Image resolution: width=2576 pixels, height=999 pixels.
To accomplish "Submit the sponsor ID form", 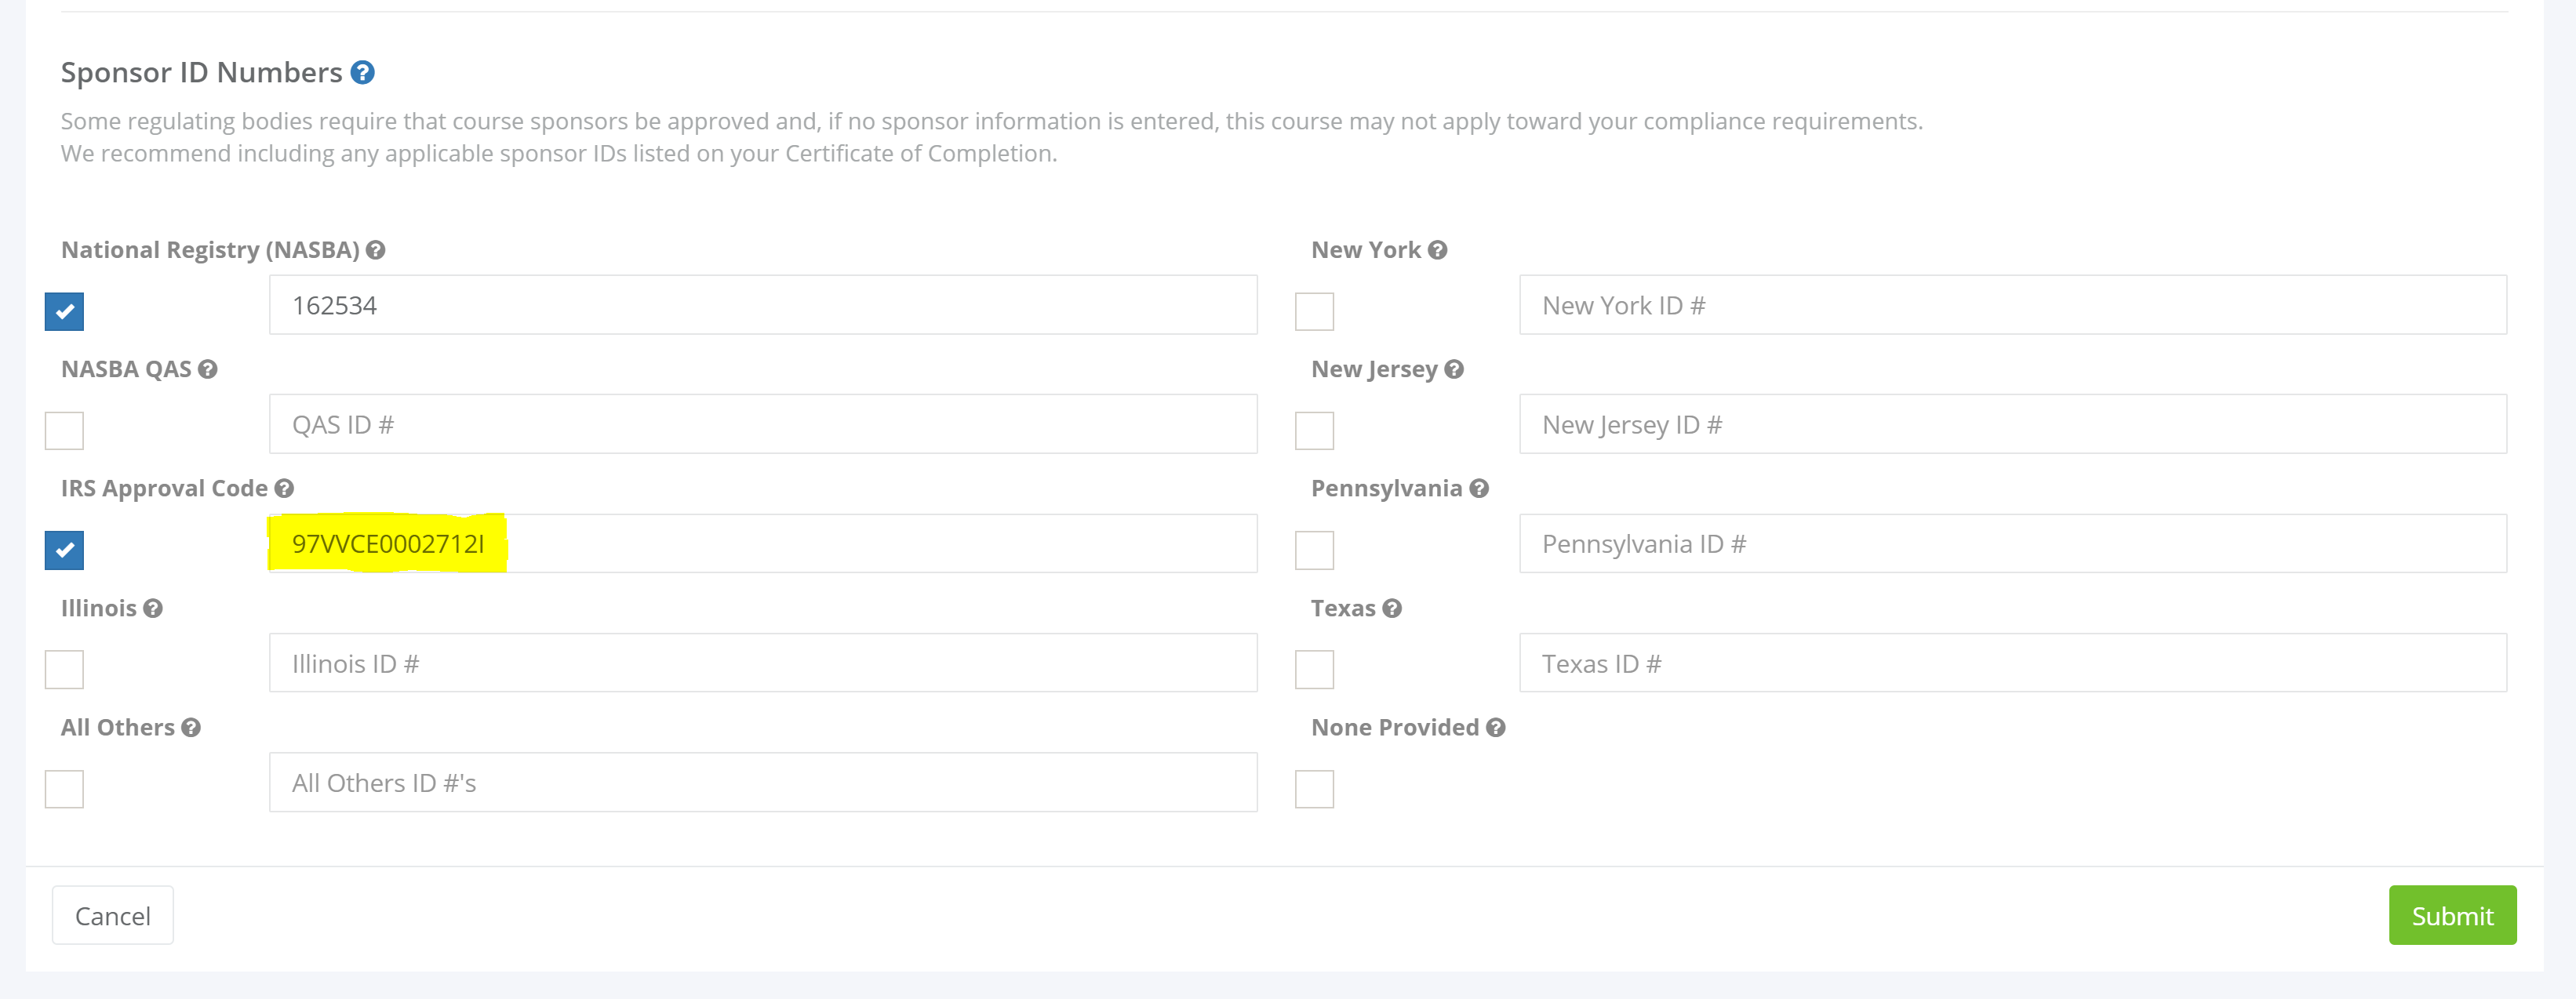I will (x=2452, y=915).
